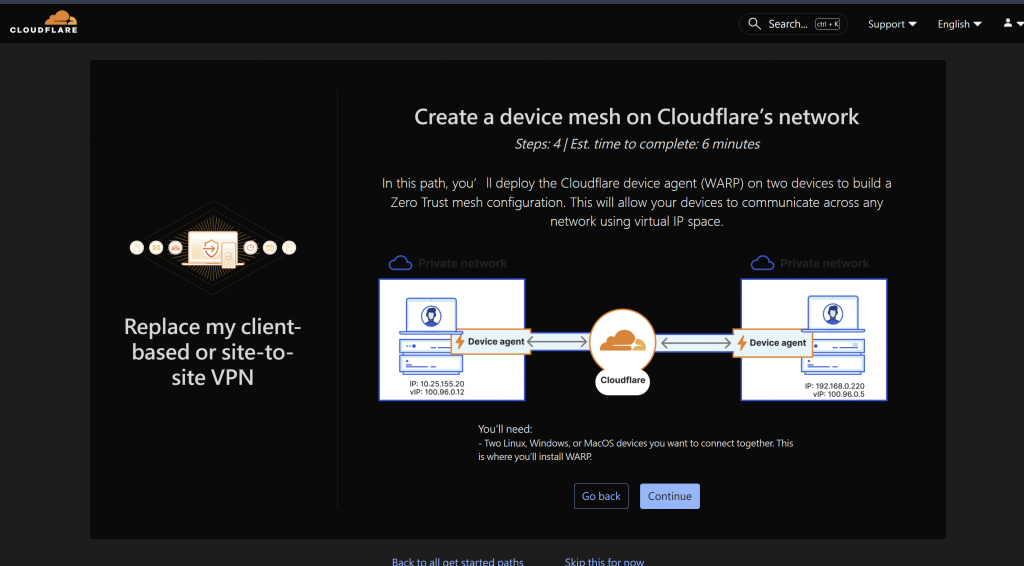Click the right Private network cloud icon
The width and height of the screenshot is (1024, 566).
762,263
